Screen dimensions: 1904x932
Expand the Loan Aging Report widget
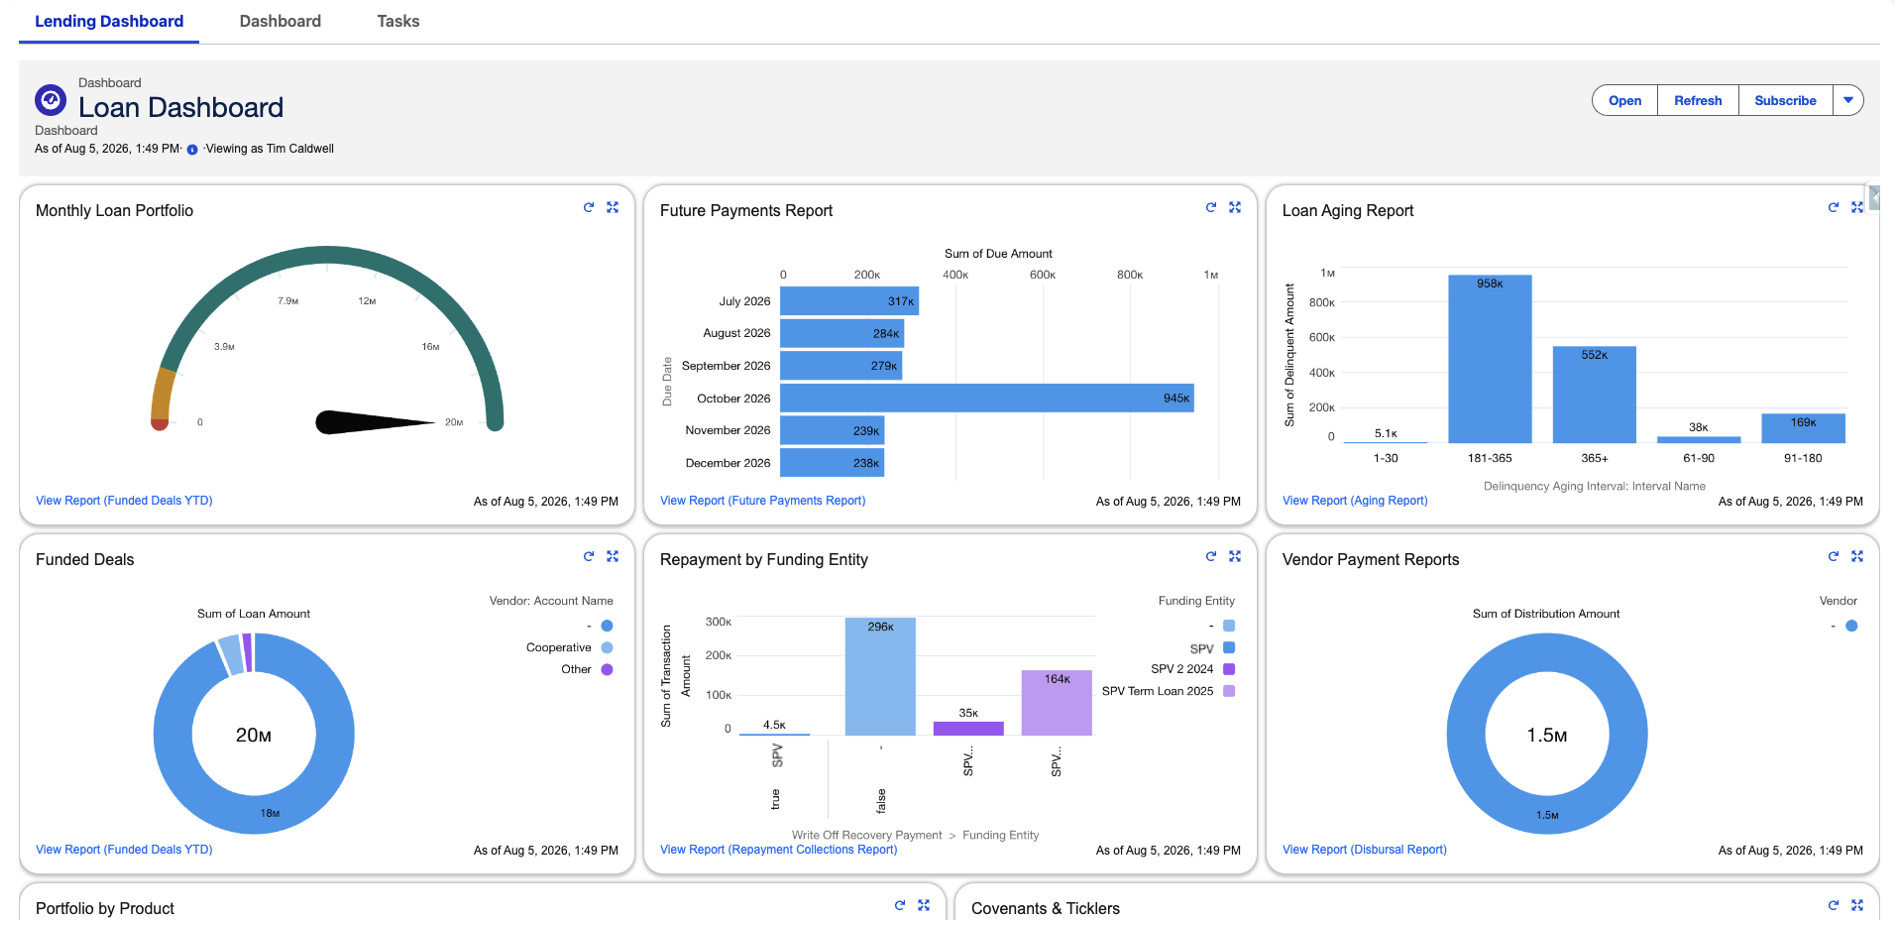1857,207
